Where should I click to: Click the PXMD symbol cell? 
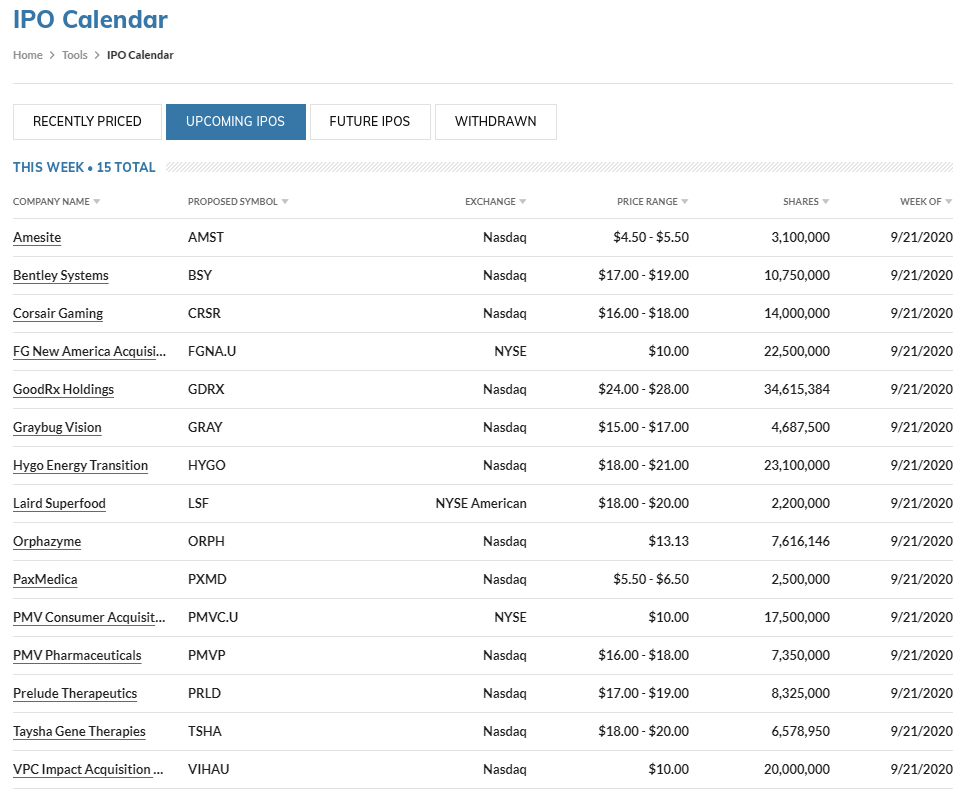point(207,580)
